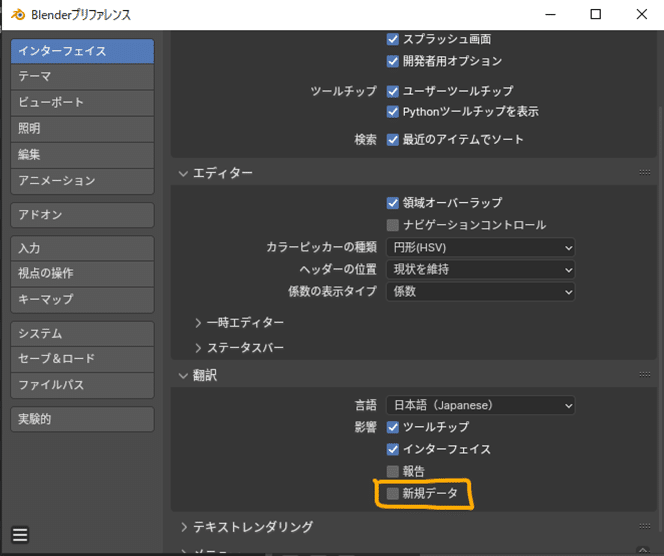Select インターフェイス category tab
The width and height of the screenshot is (664, 556).
click(83, 51)
